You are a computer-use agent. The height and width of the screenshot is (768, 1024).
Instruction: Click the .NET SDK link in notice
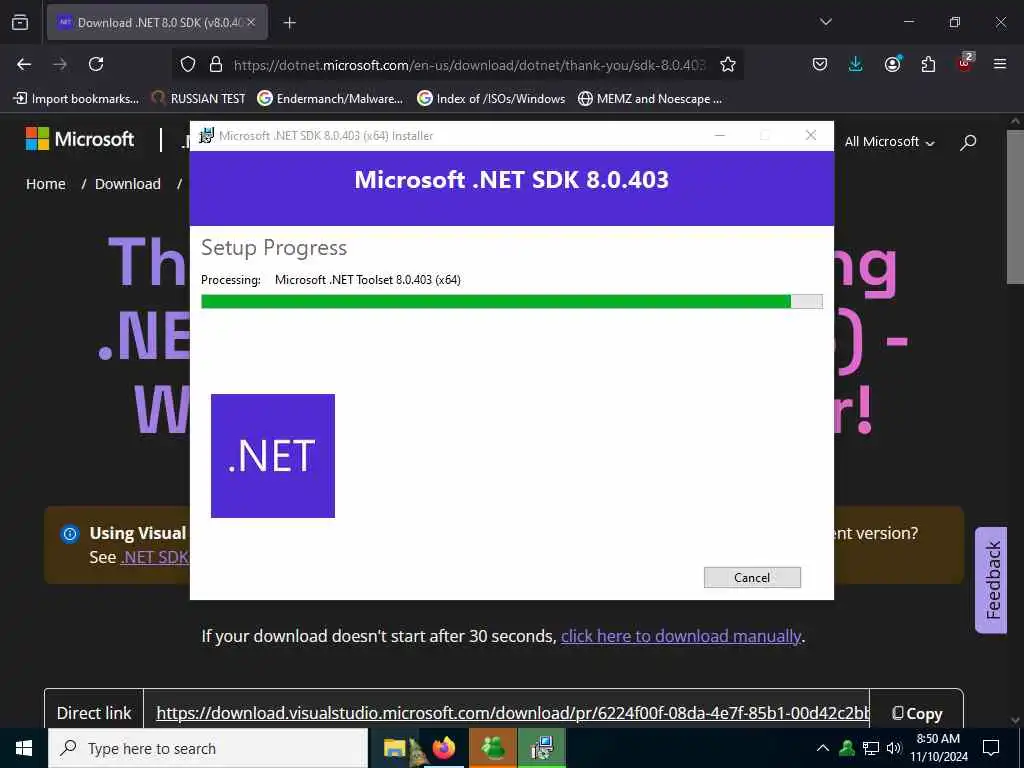click(x=155, y=557)
